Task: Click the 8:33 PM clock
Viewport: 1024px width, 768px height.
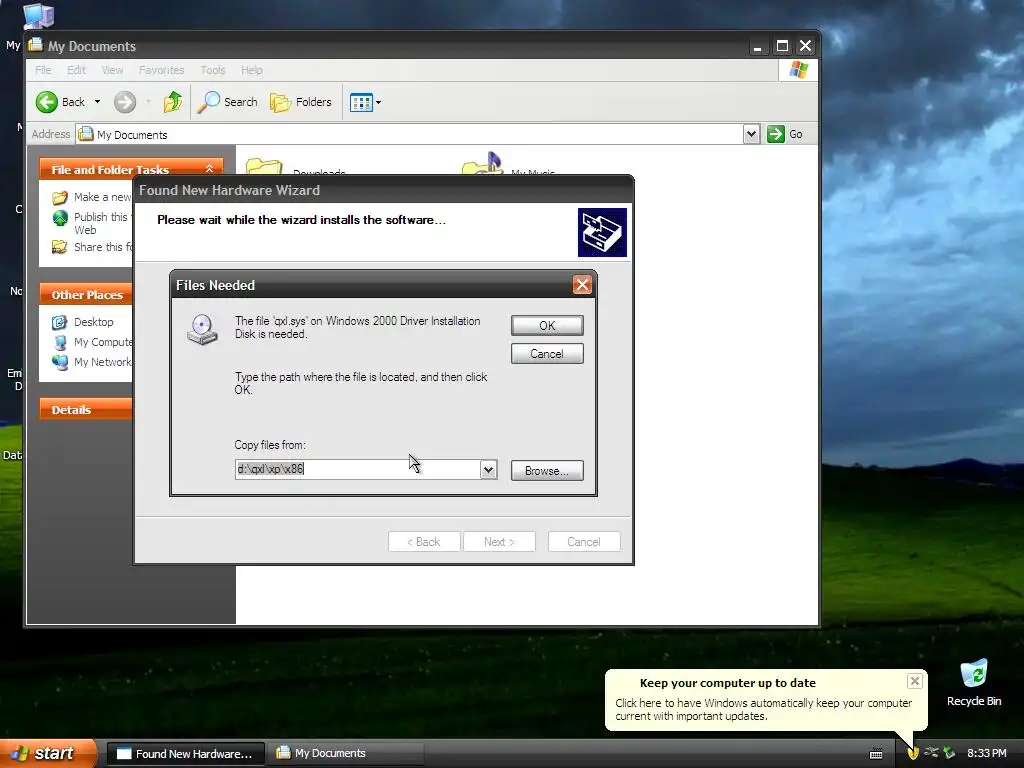Action: click(986, 753)
